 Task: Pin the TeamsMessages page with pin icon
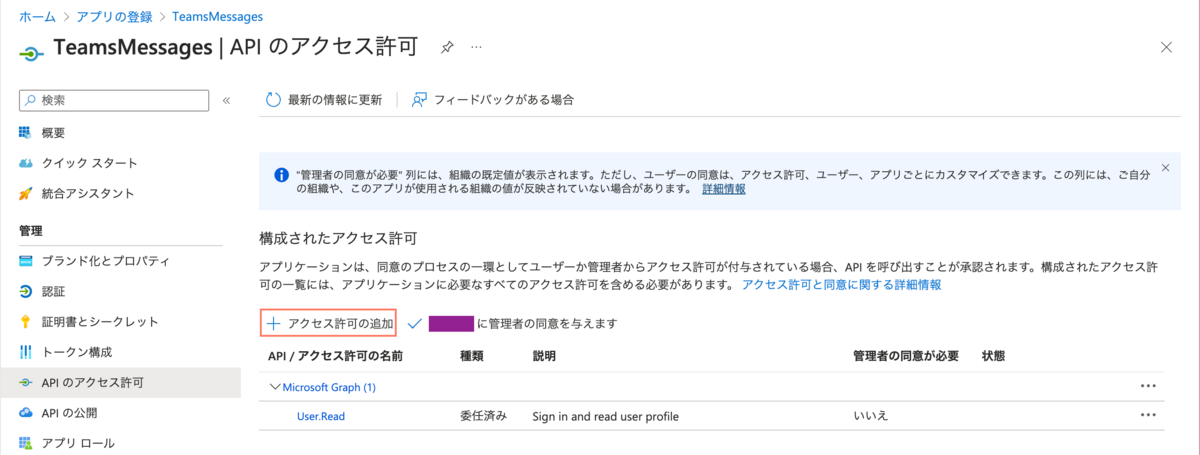(448, 47)
